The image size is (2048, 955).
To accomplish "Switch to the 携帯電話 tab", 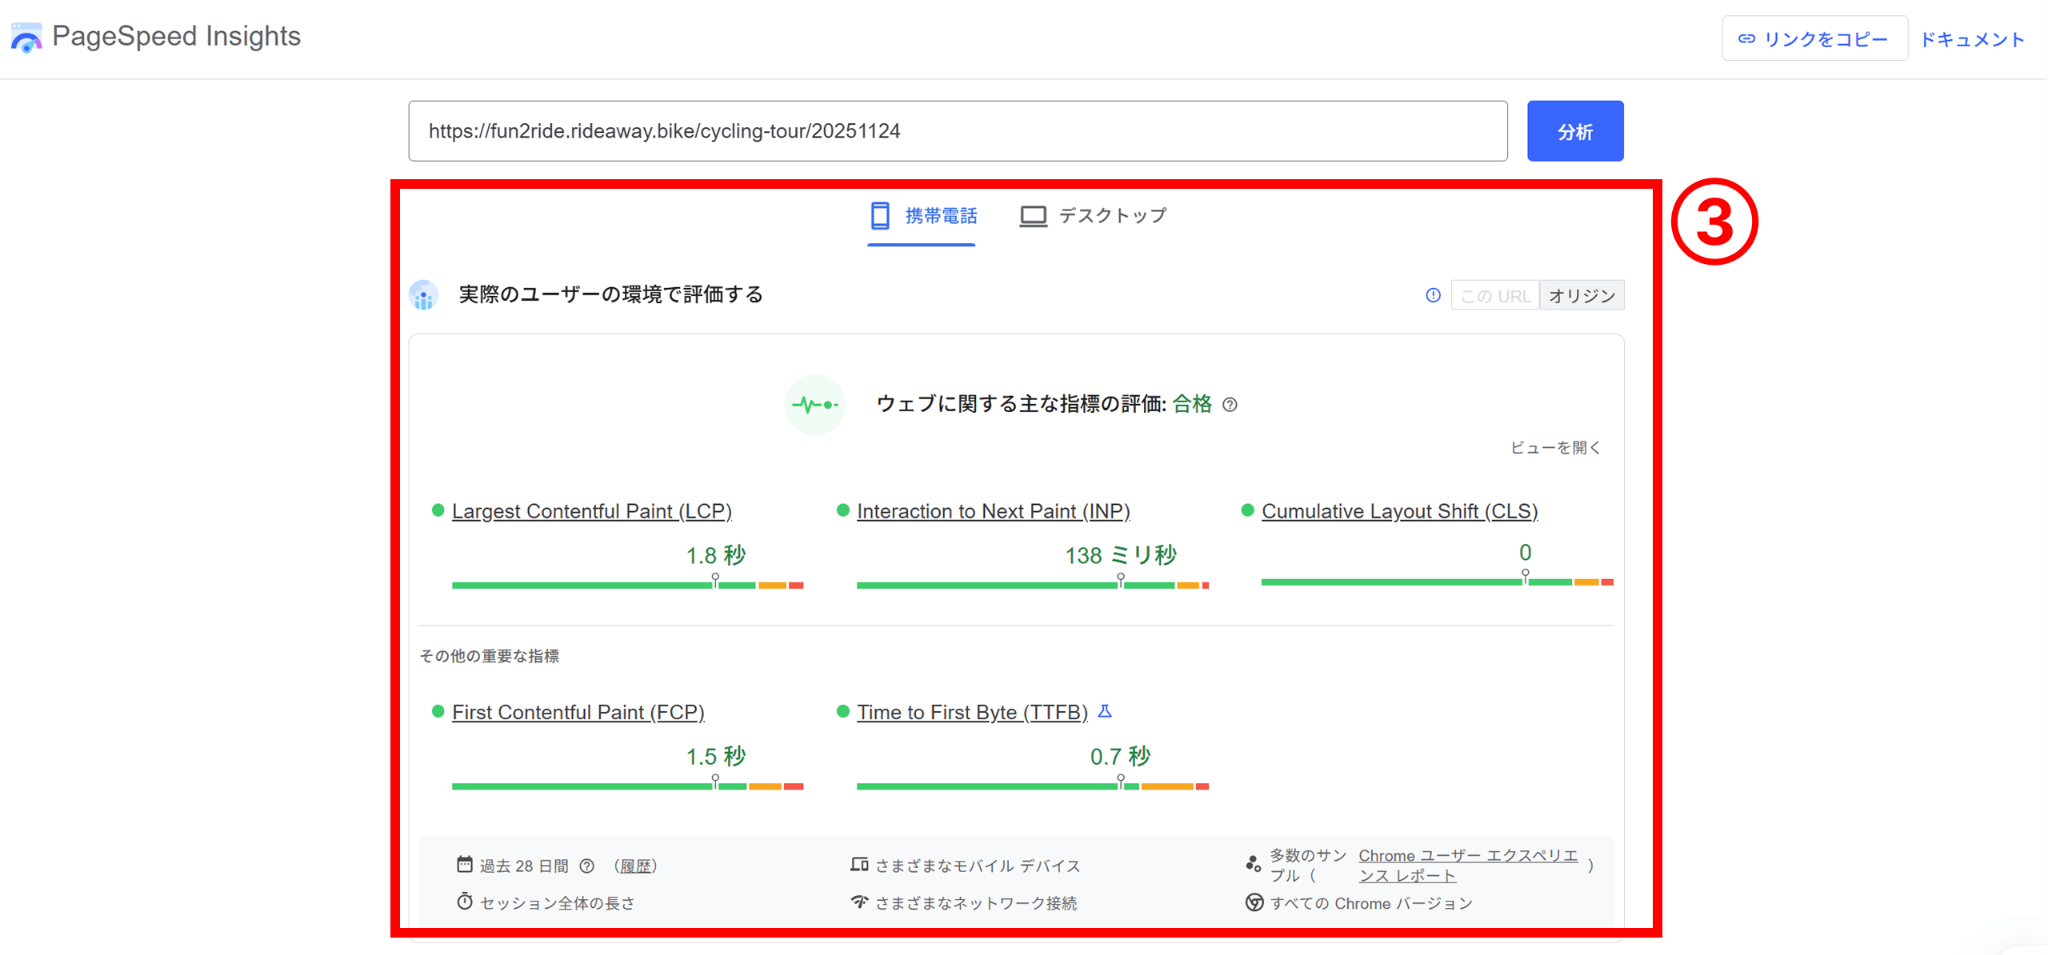I will click(922, 216).
